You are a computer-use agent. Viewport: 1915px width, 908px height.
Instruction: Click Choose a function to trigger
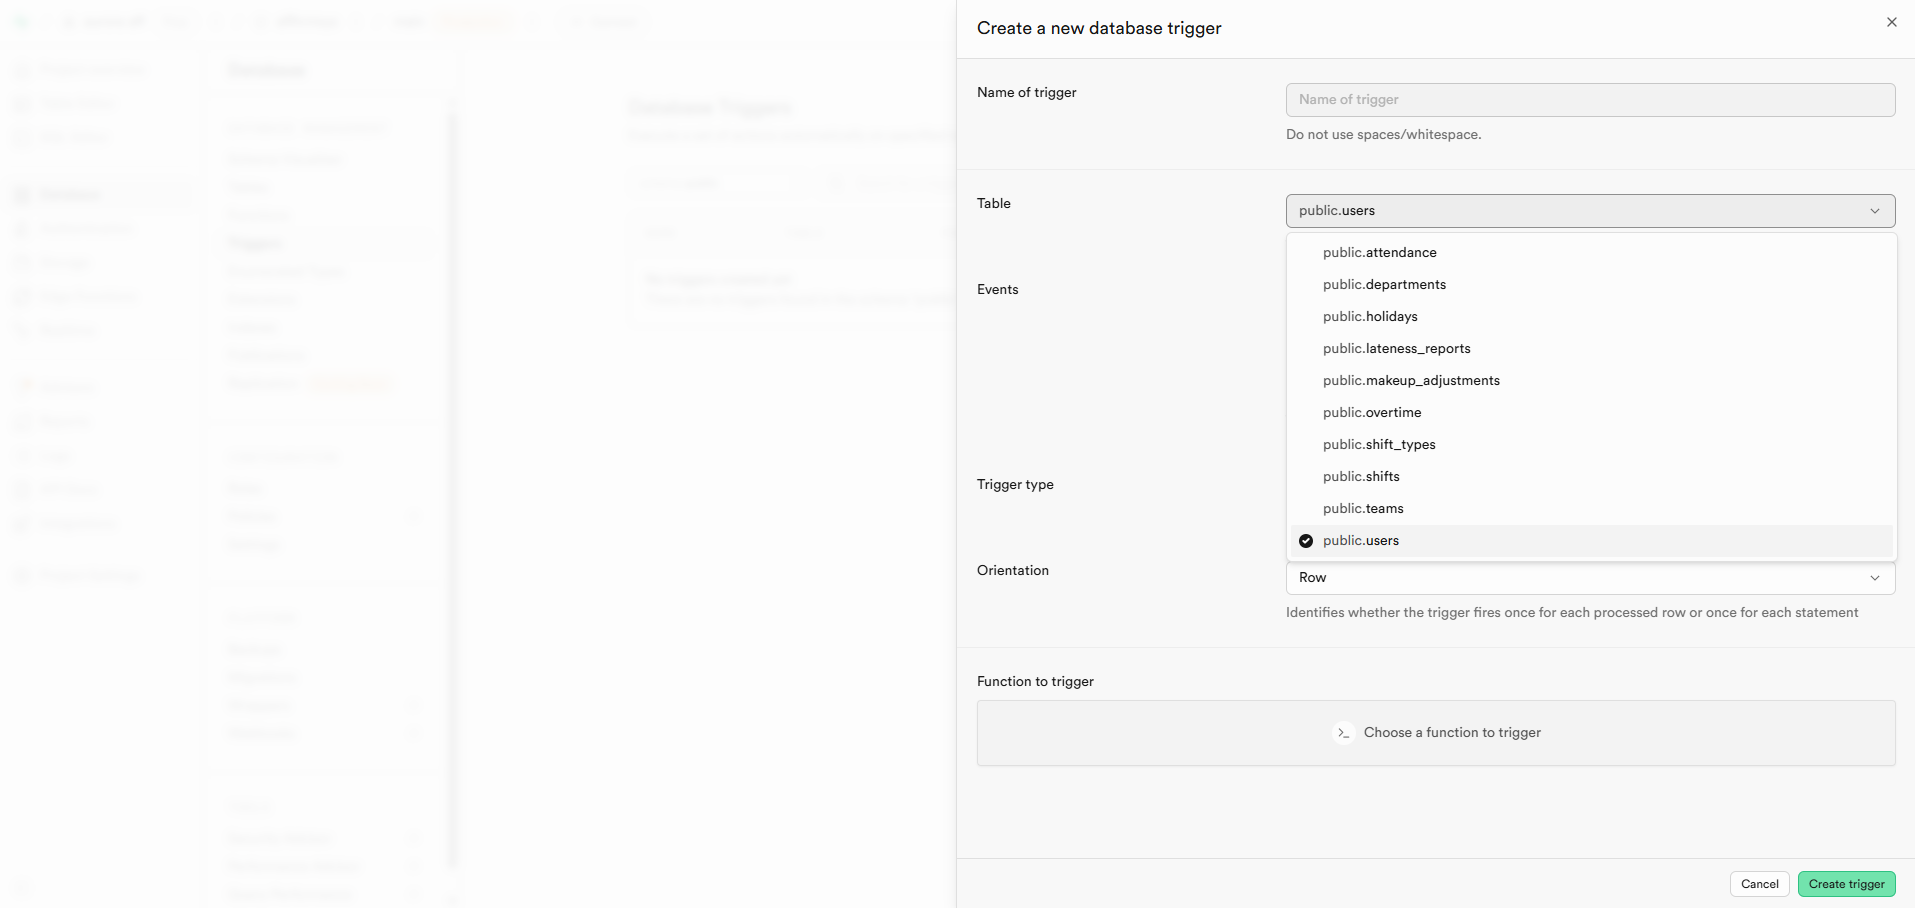[1452, 733]
